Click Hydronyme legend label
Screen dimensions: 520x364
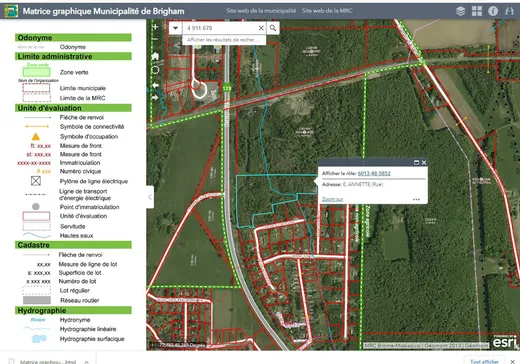pos(75,320)
